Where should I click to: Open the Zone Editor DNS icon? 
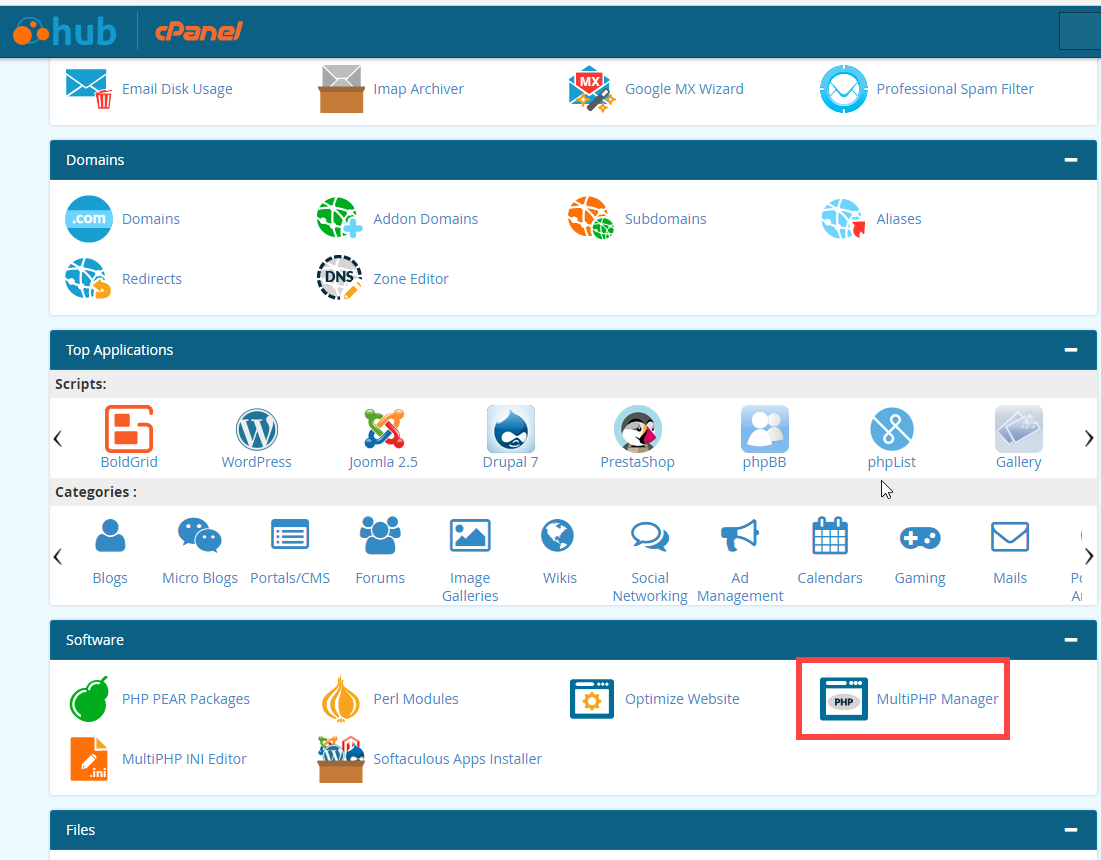point(339,279)
